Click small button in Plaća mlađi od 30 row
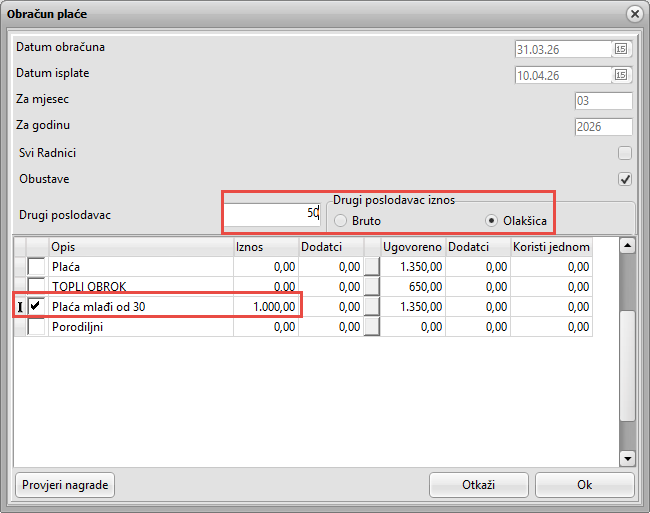 [372, 307]
